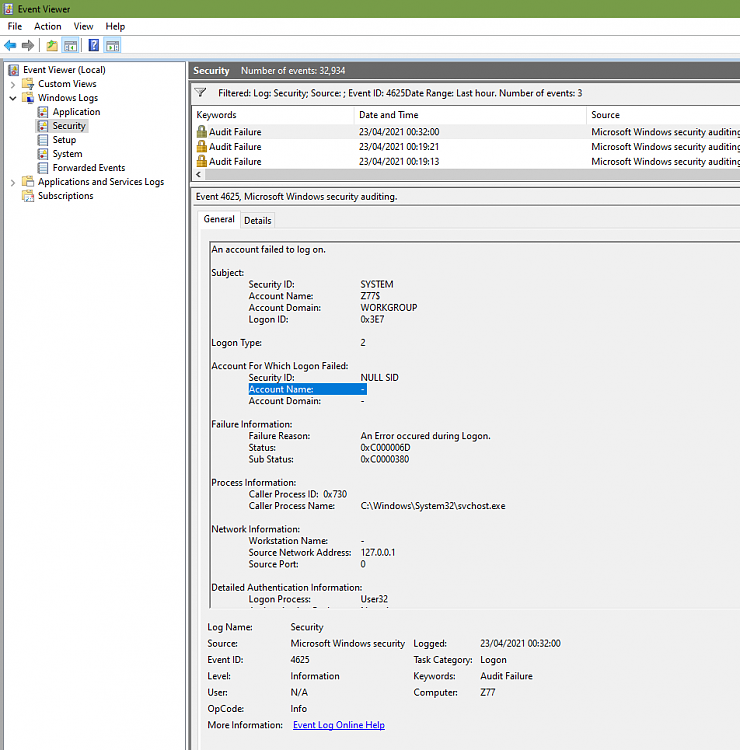The image size is (740, 750).
Task: Click the Computer value Z77
Action: (x=487, y=692)
